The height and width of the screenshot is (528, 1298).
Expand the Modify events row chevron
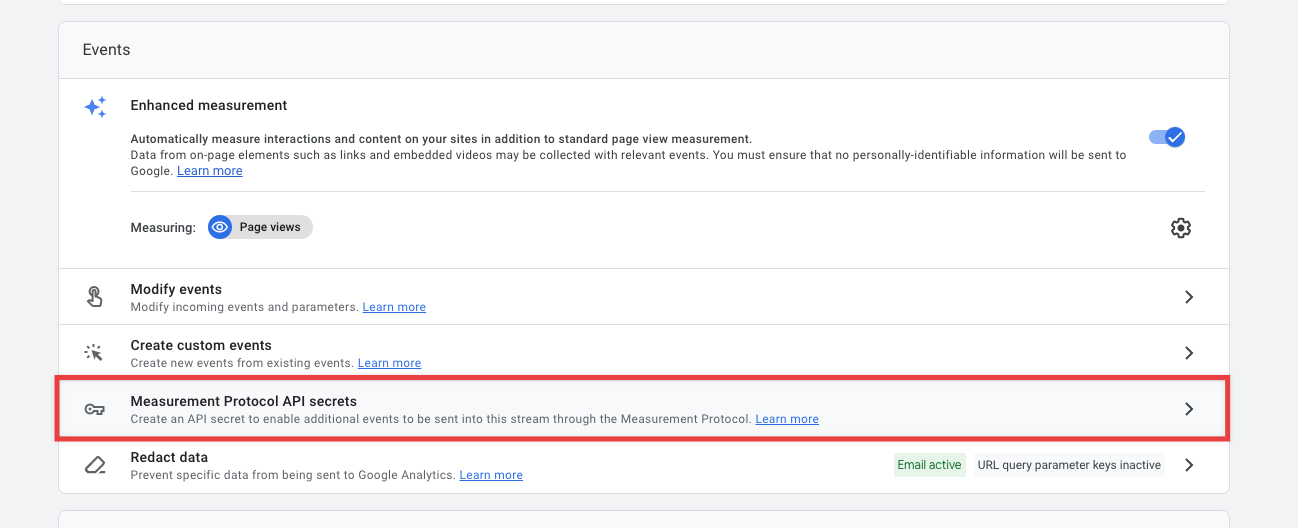(x=1189, y=297)
